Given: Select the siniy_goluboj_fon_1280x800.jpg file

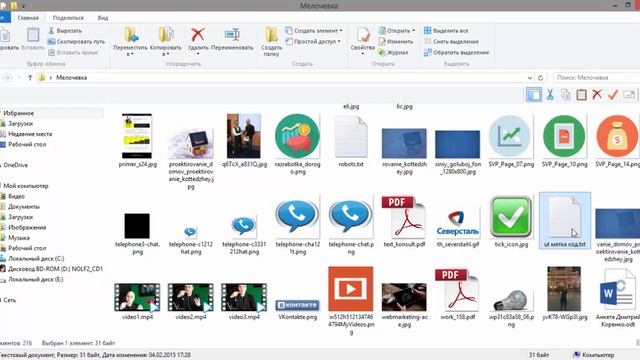Looking at the screenshot, I should (x=458, y=152).
